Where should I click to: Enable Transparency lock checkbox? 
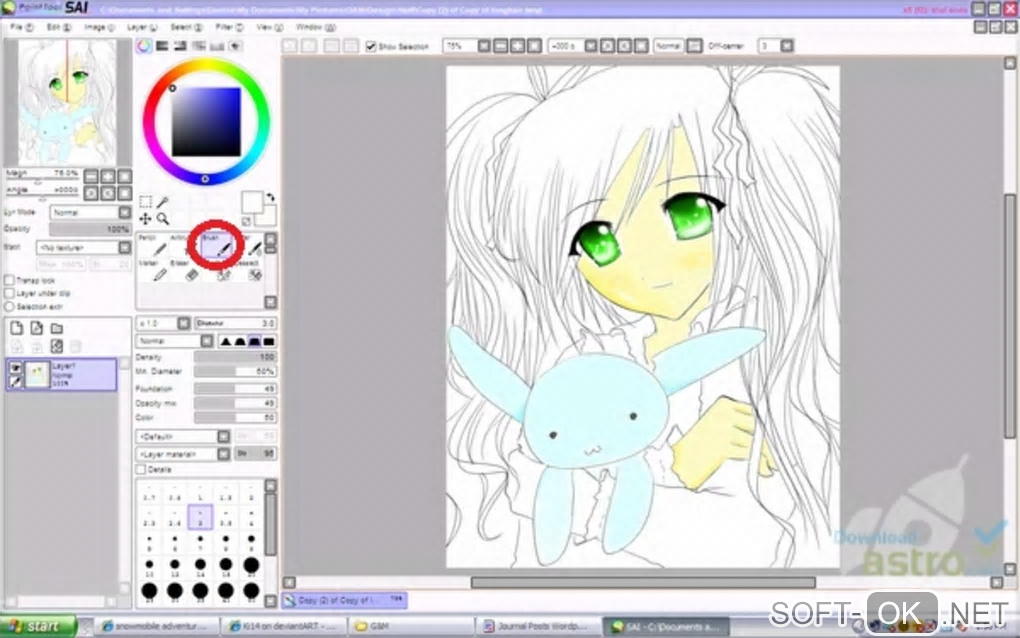click(9, 280)
